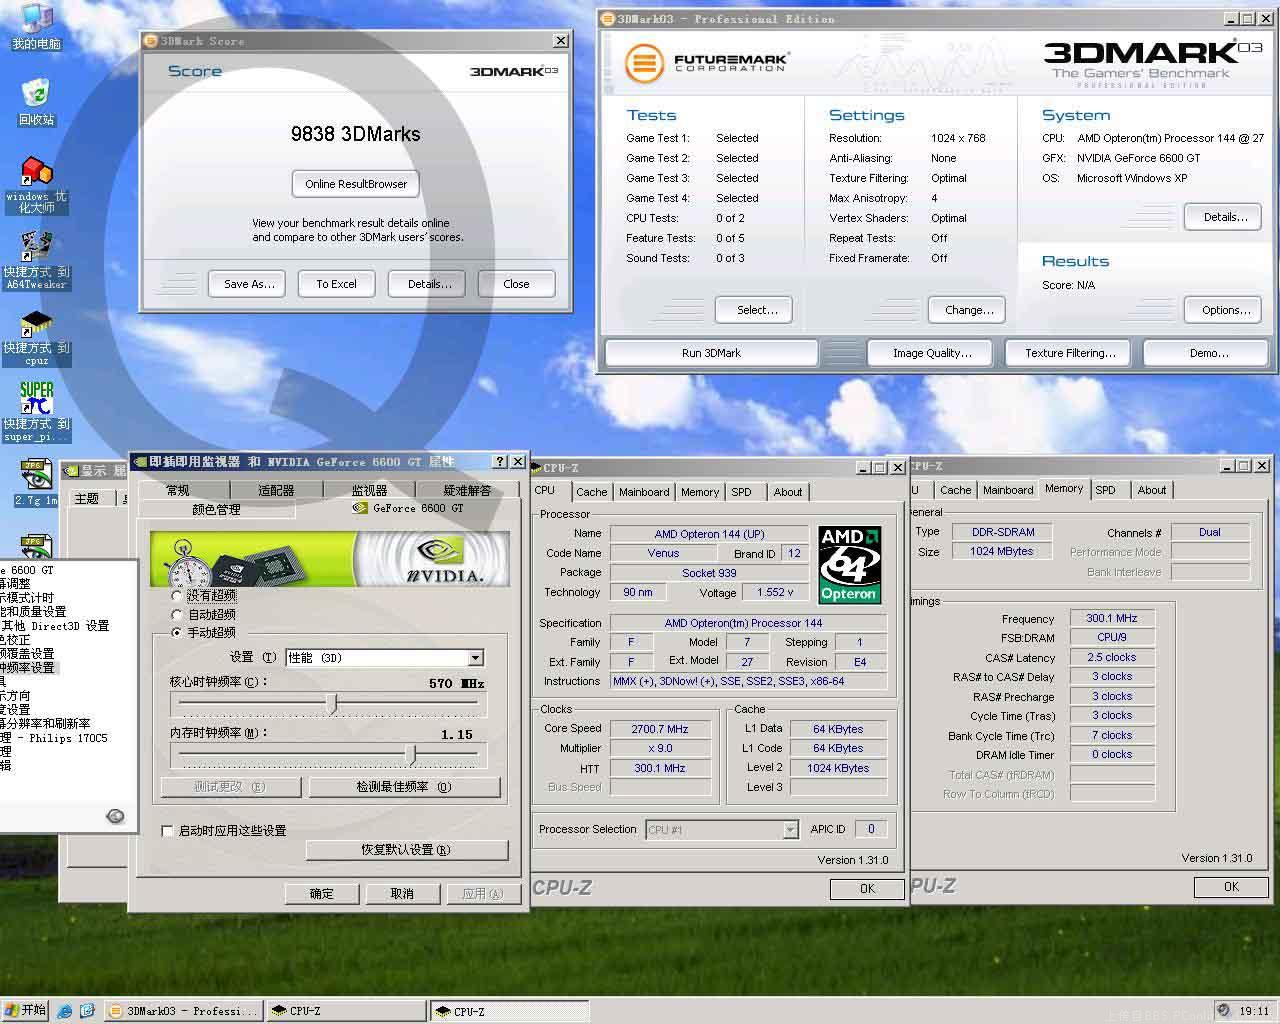The image size is (1280, 1024).
Task: Click the Select tests button
Action: 757,310
